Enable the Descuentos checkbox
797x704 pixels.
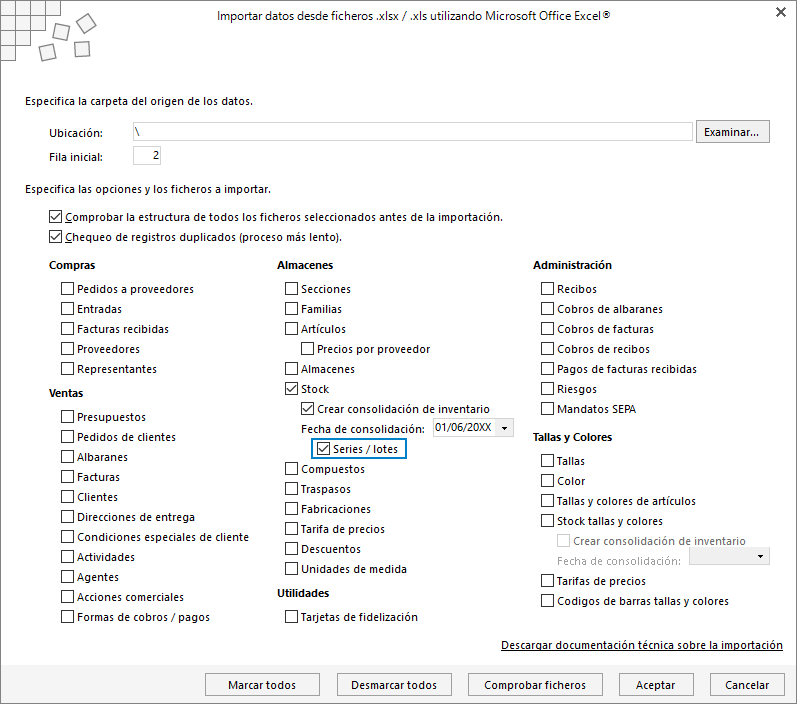292,549
